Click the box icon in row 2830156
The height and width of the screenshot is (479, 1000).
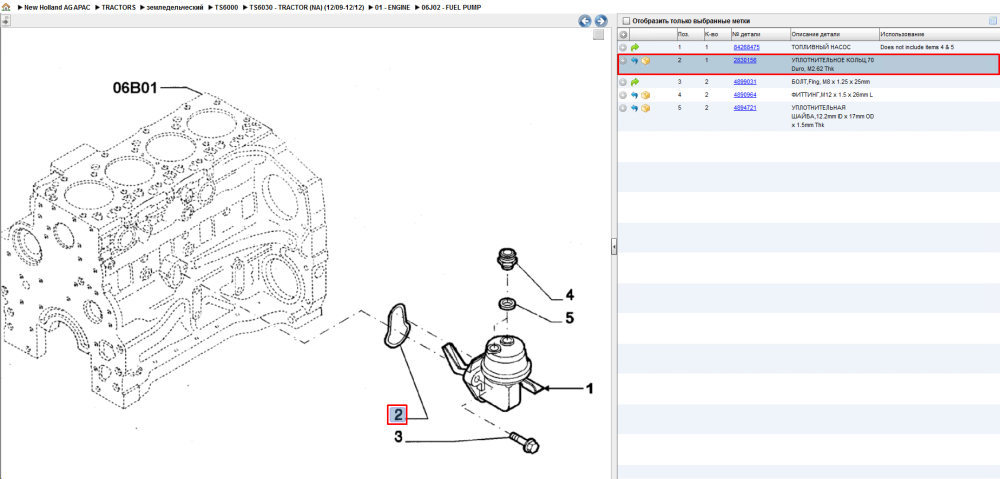click(x=645, y=61)
